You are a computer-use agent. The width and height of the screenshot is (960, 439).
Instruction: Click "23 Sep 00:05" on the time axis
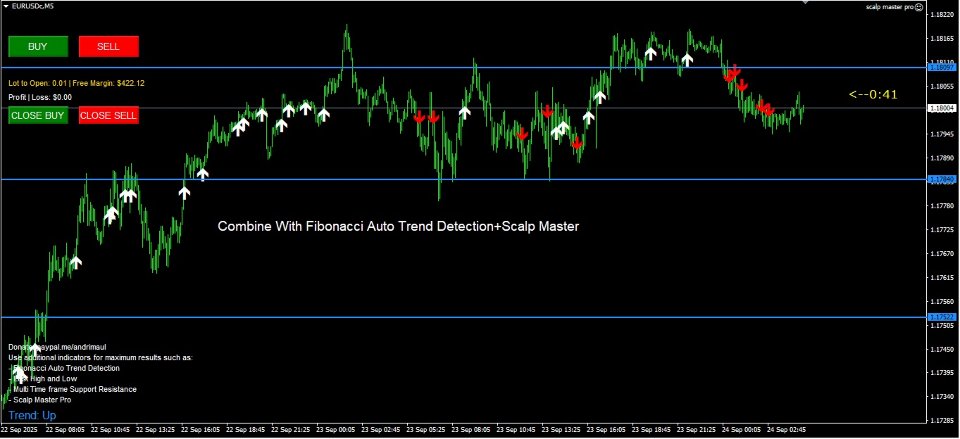[336, 430]
